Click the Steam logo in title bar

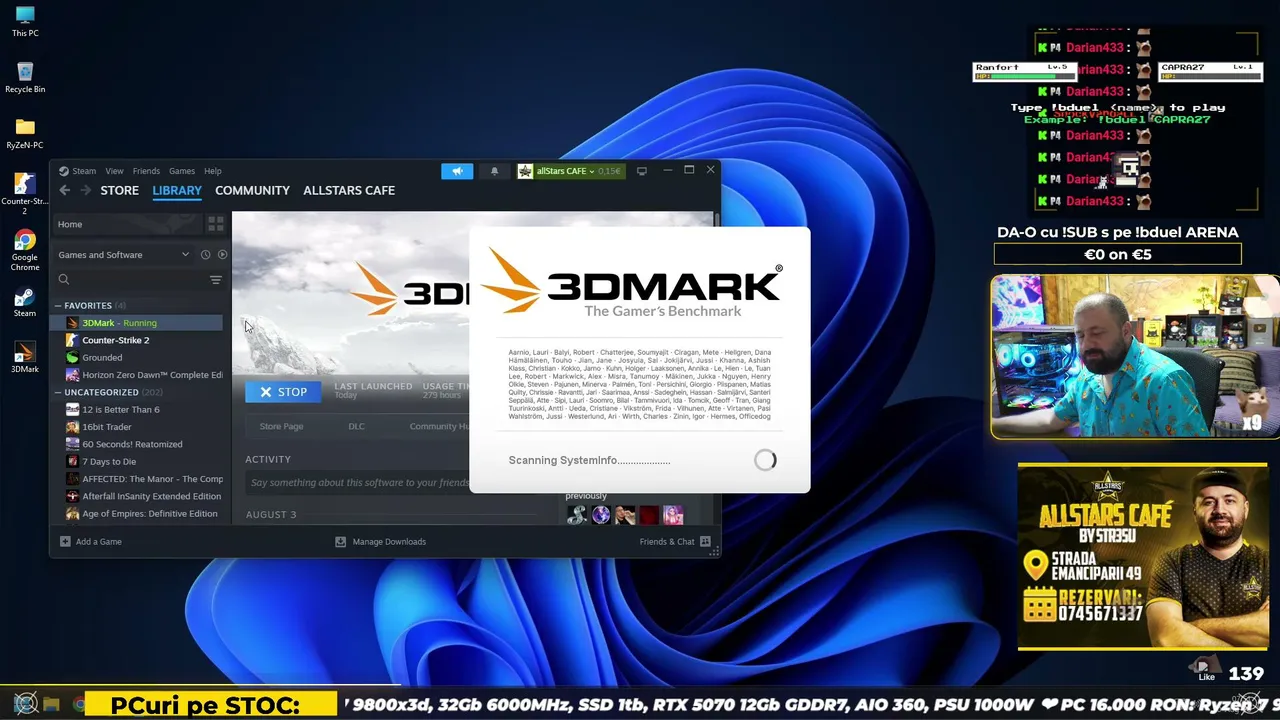(x=64, y=171)
